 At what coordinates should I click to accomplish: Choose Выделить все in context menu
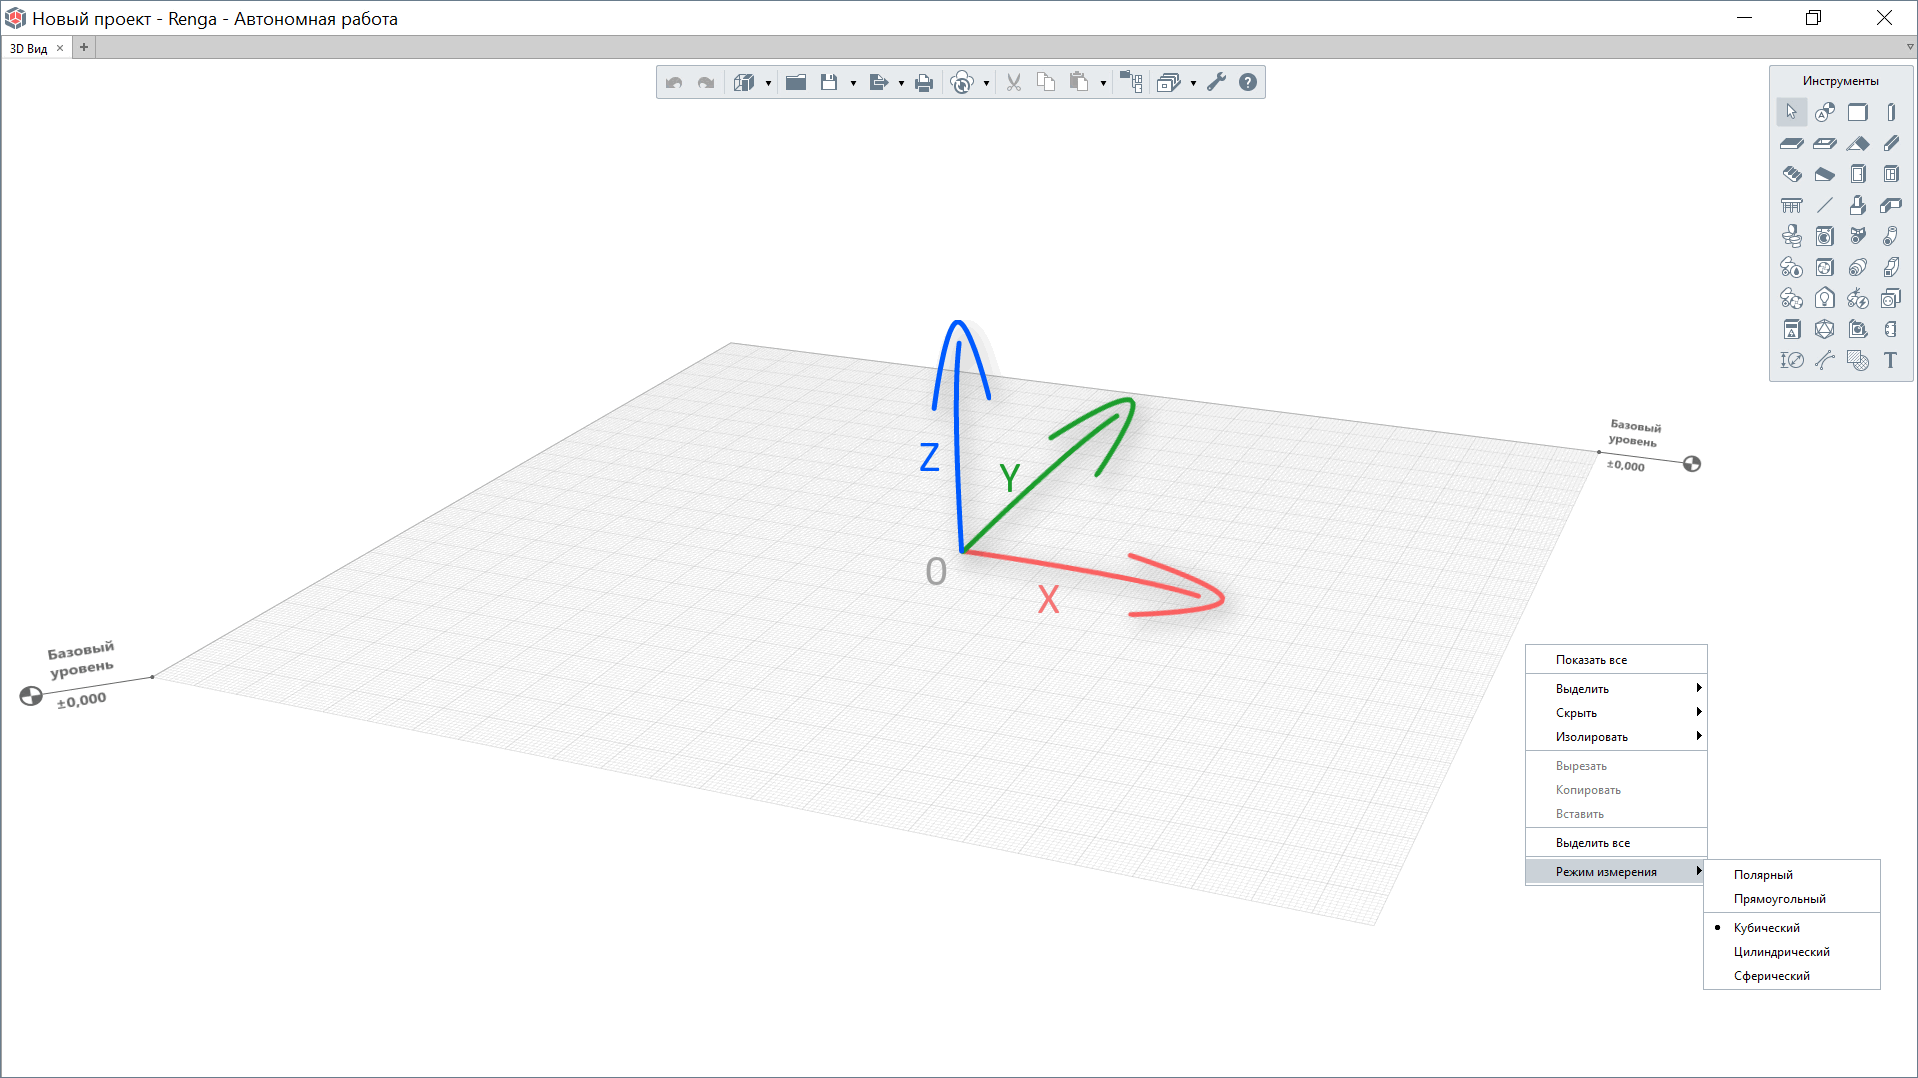1616,842
